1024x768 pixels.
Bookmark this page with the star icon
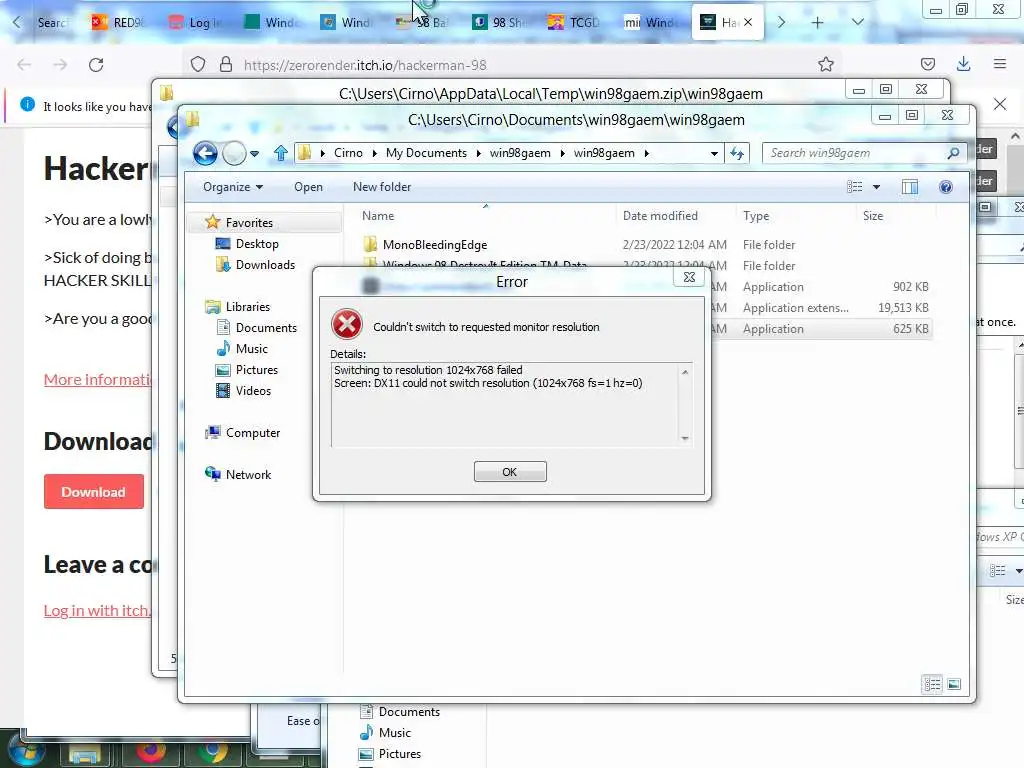pyautogui.click(x=825, y=64)
